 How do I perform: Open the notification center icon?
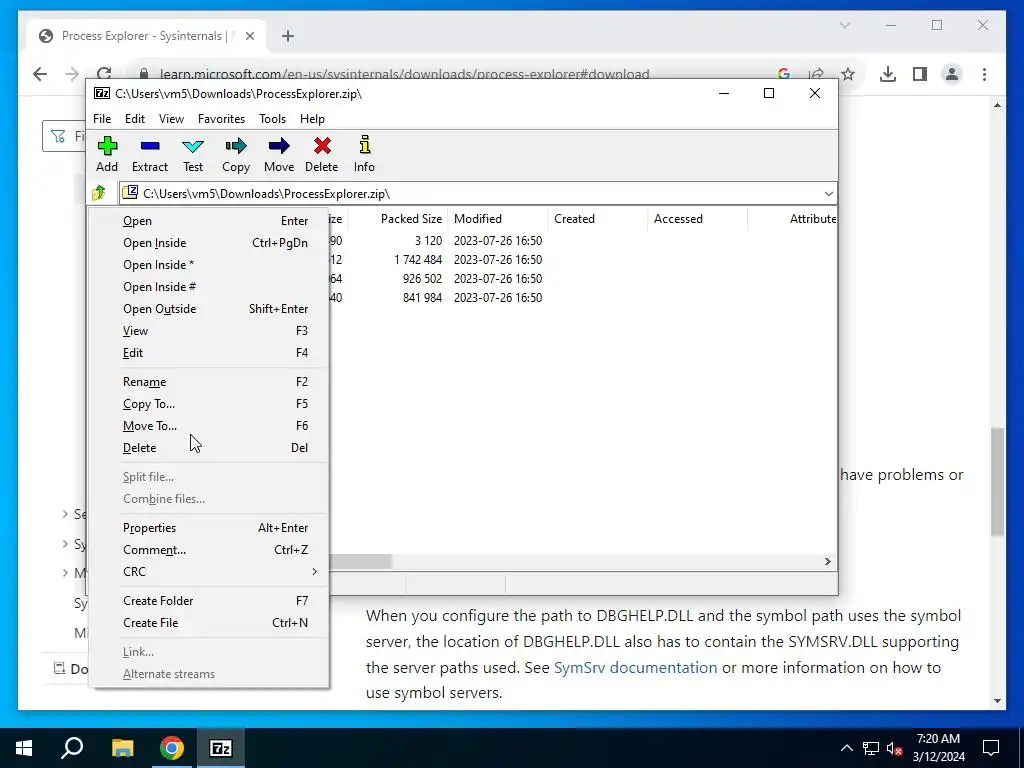(x=991, y=748)
